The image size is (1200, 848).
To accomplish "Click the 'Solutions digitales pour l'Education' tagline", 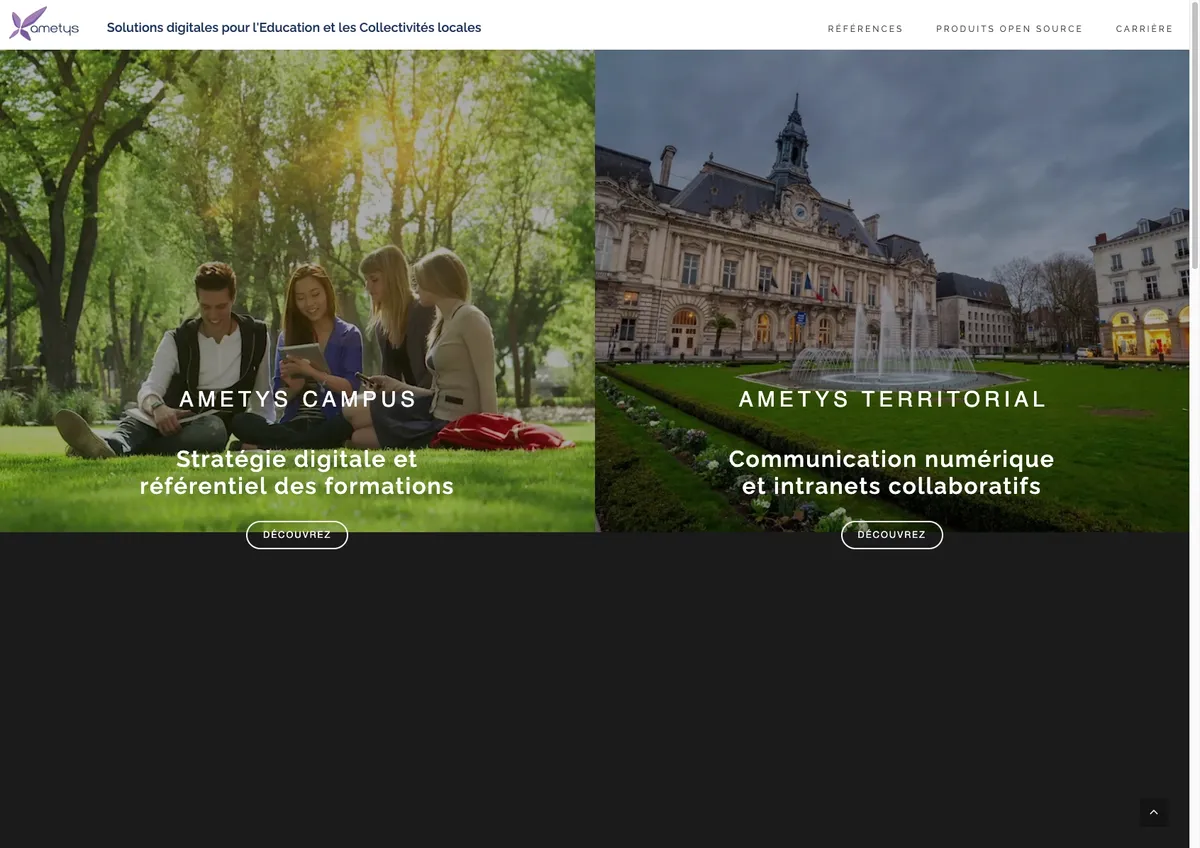I will pos(294,27).
